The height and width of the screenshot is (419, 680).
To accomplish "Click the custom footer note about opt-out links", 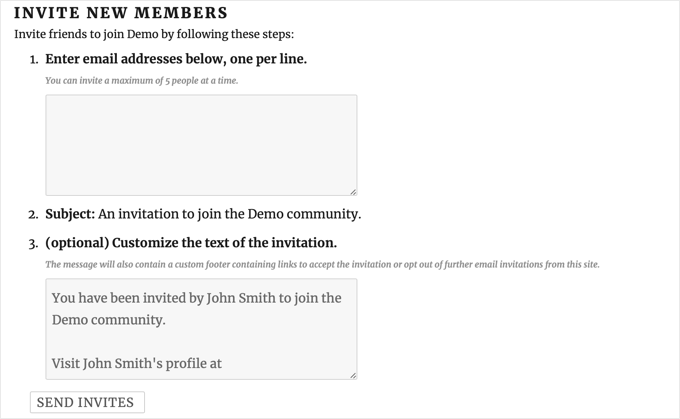I will tap(322, 265).
